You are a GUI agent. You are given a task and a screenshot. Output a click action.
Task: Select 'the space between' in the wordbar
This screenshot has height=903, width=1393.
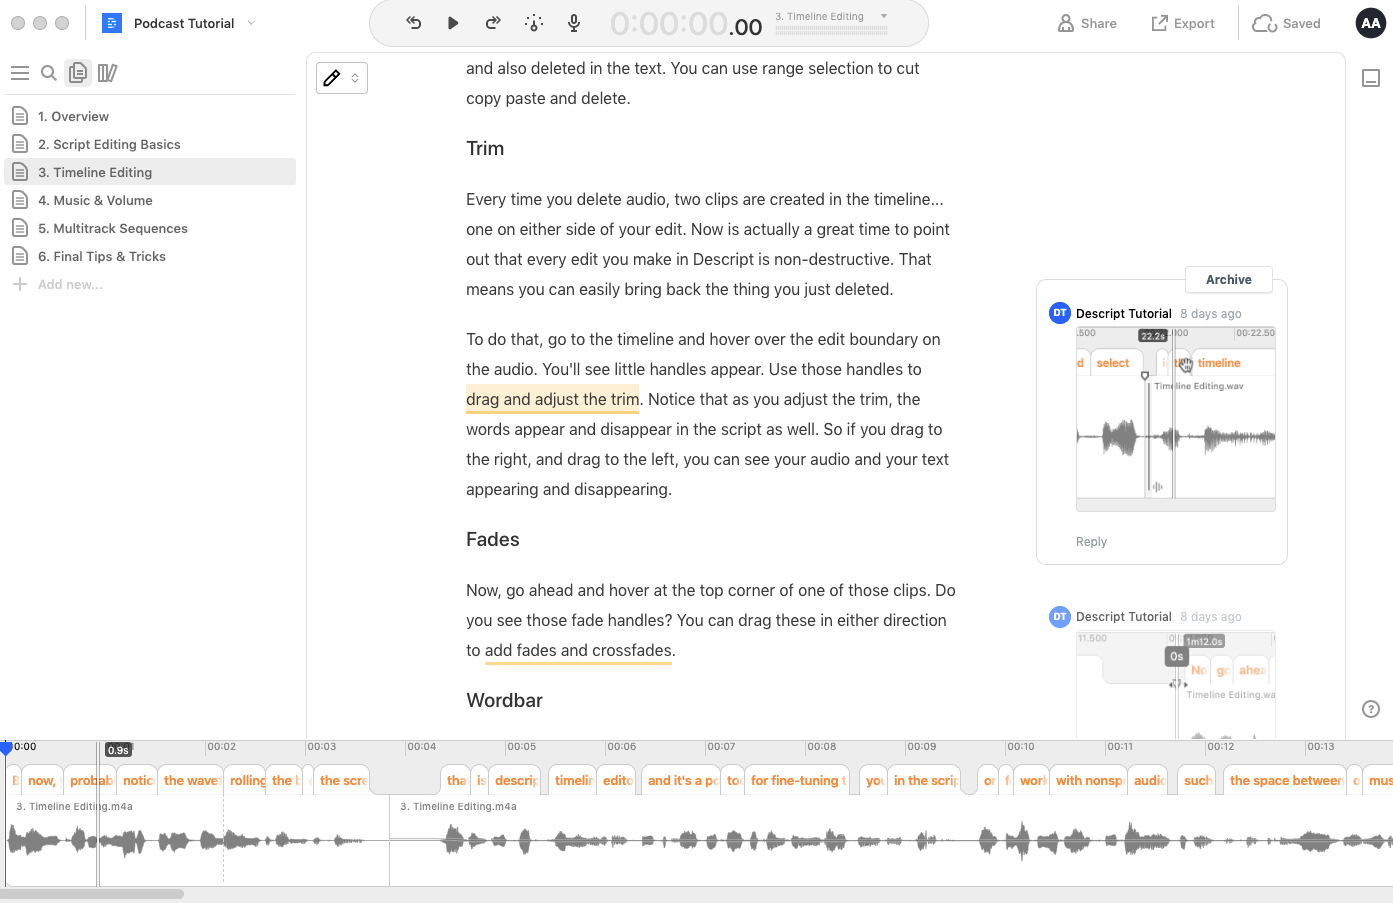1286,780
